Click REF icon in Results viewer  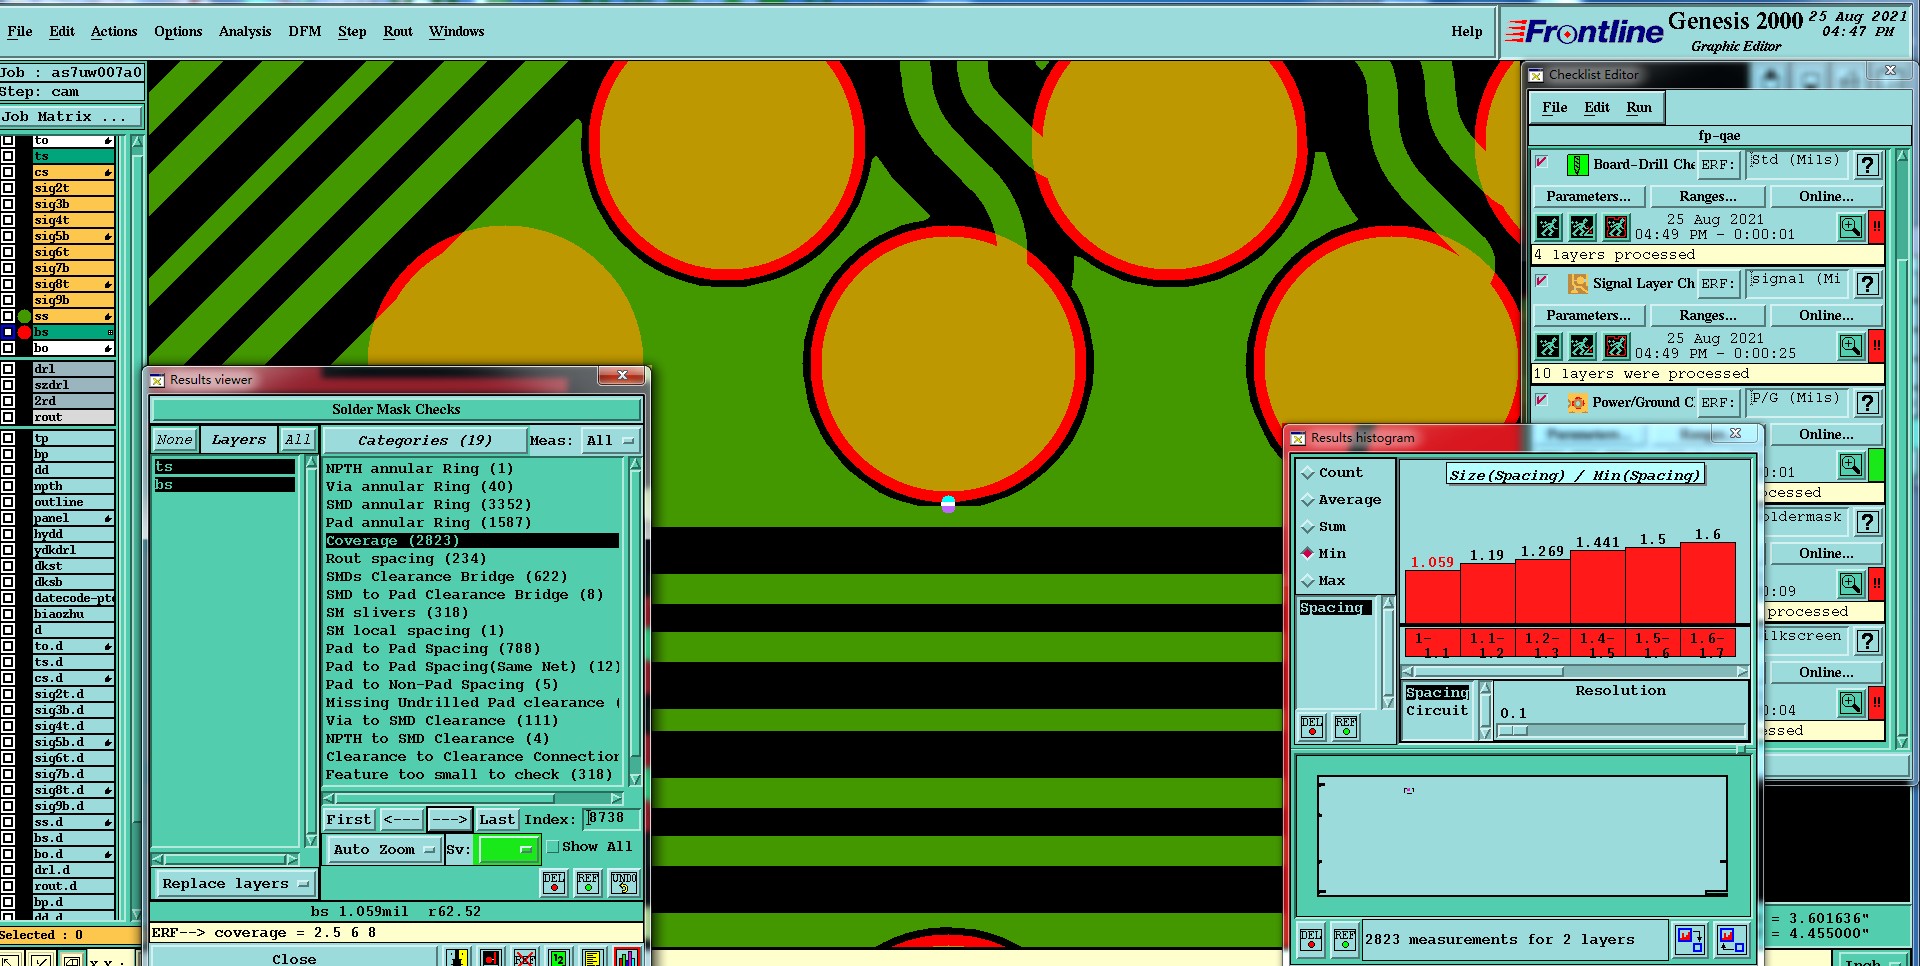(x=588, y=883)
